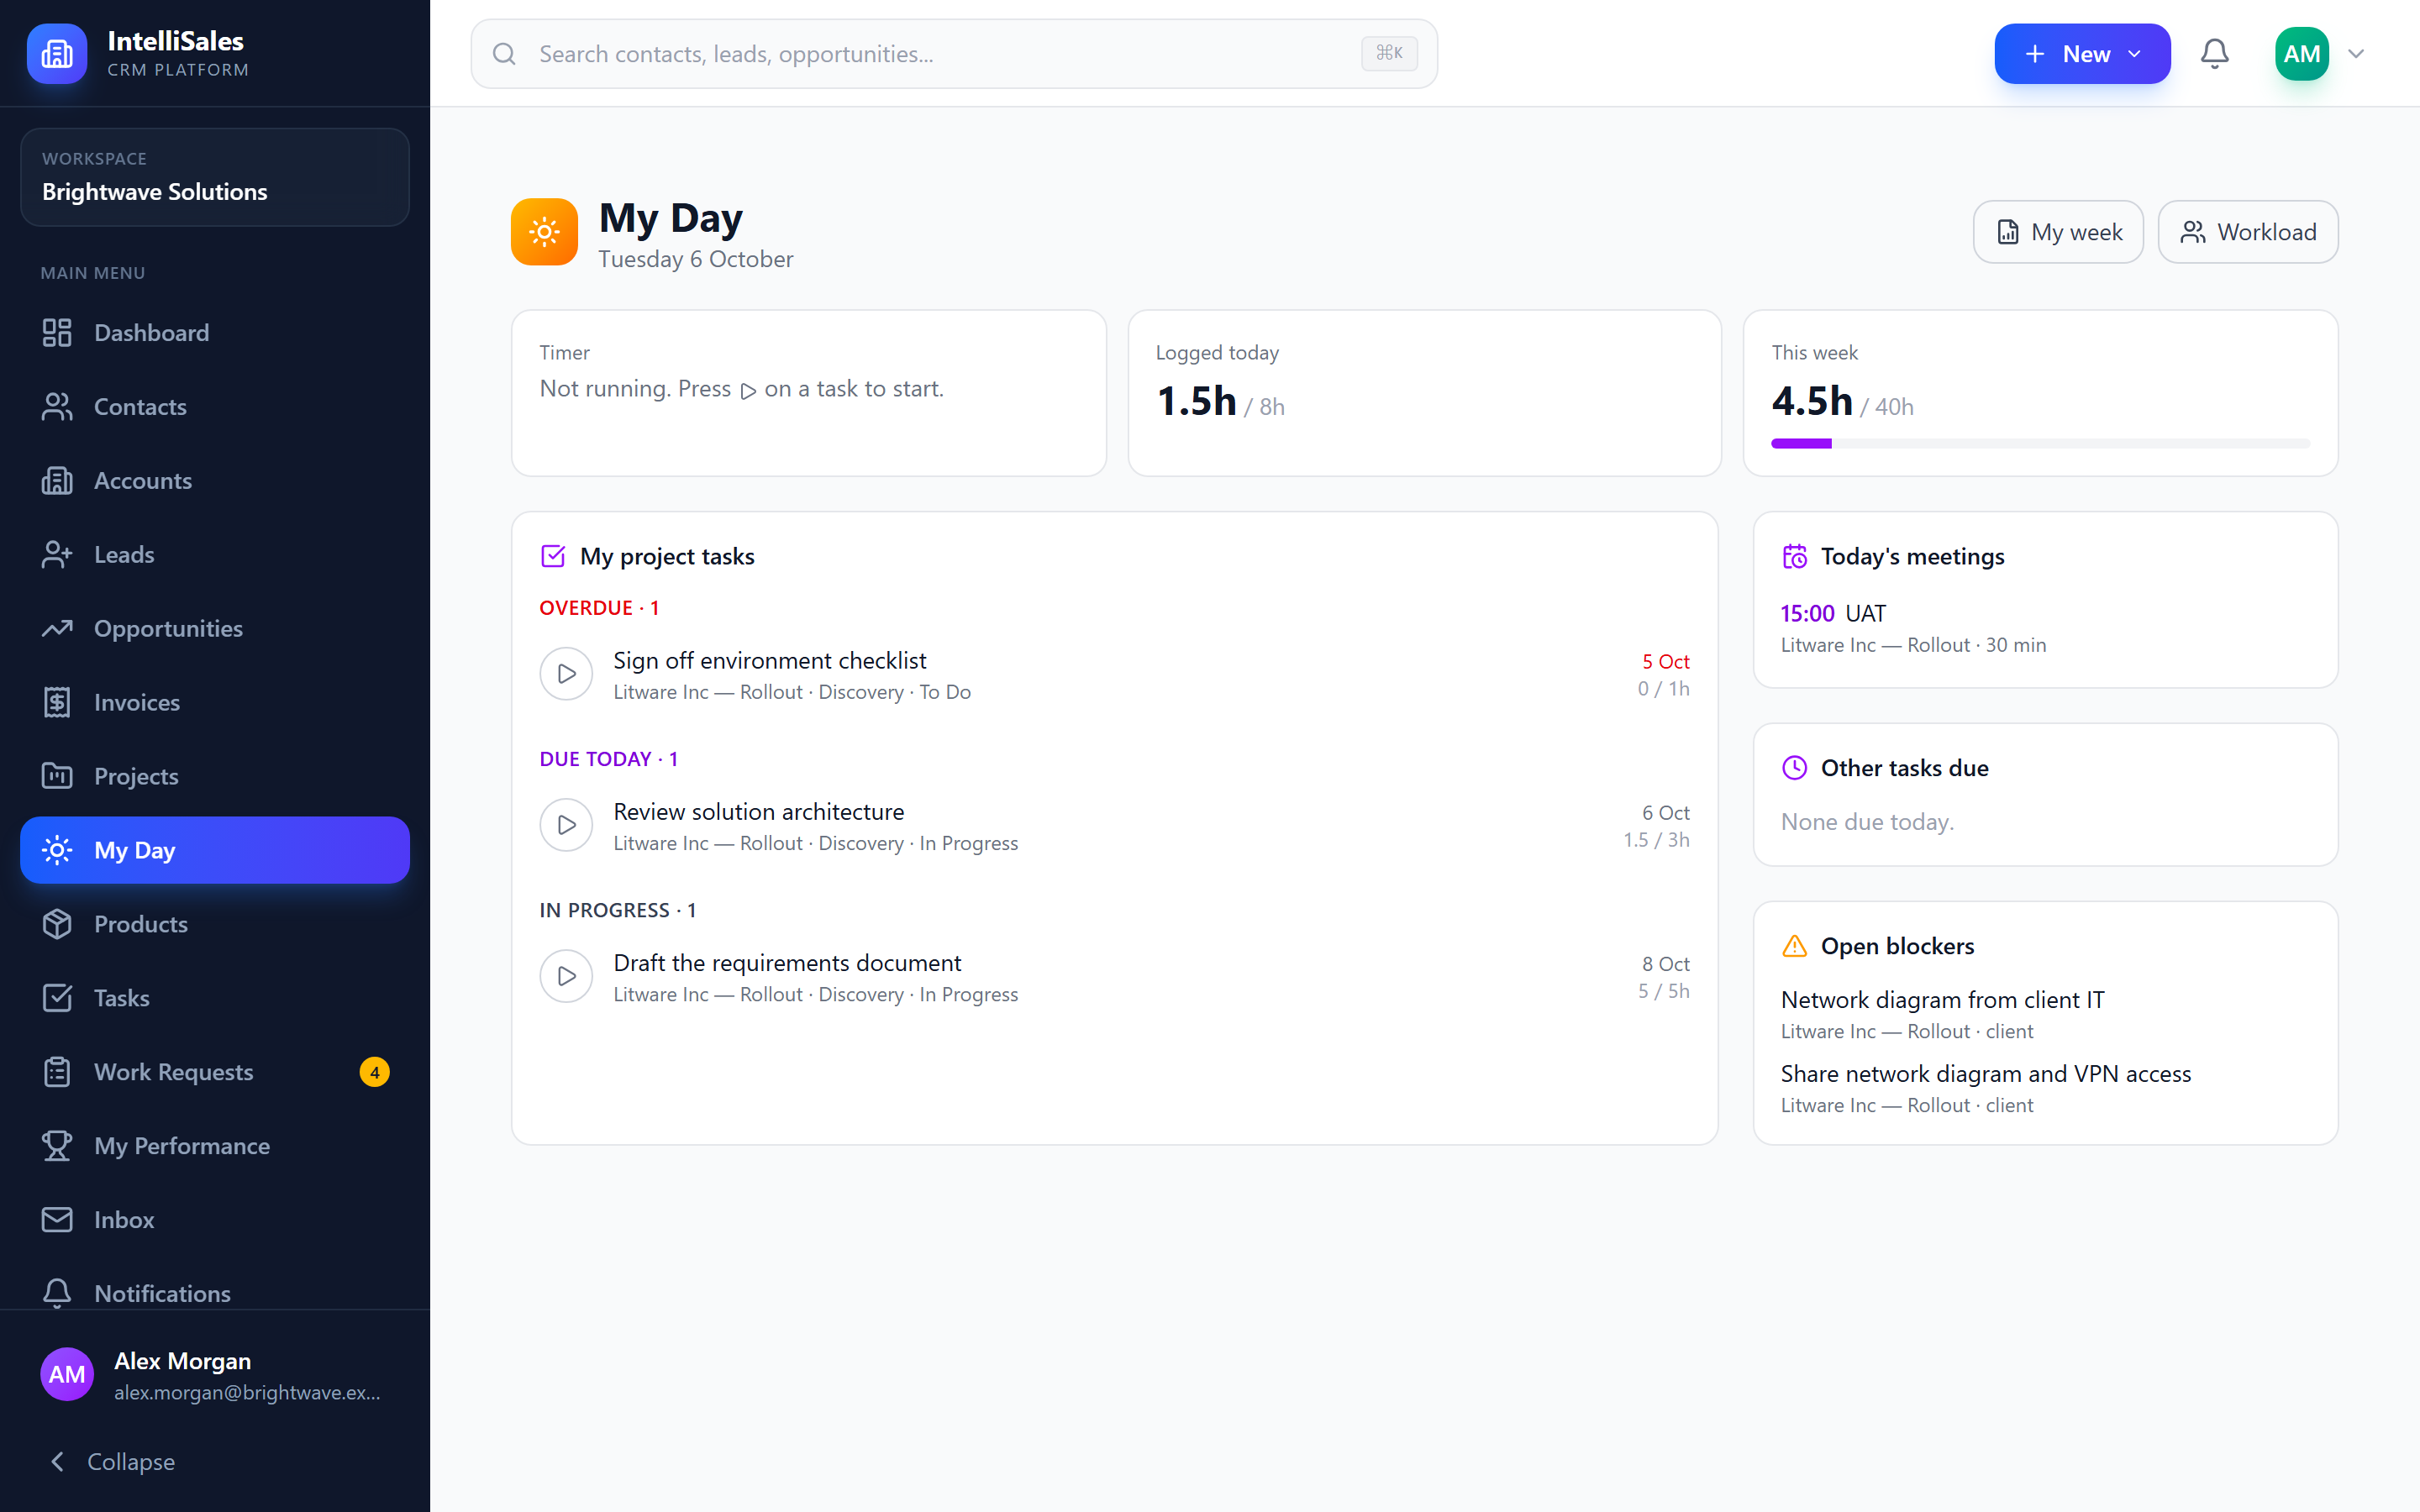Click the 1.5 / 3h logged time
The image size is (2420, 1512).
tap(1657, 840)
